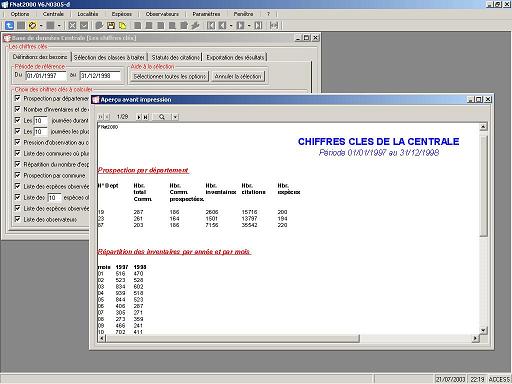The height and width of the screenshot is (384, 512).
Task: Click the first-record navigation icon in main toolbar
Action: [211, 25]
